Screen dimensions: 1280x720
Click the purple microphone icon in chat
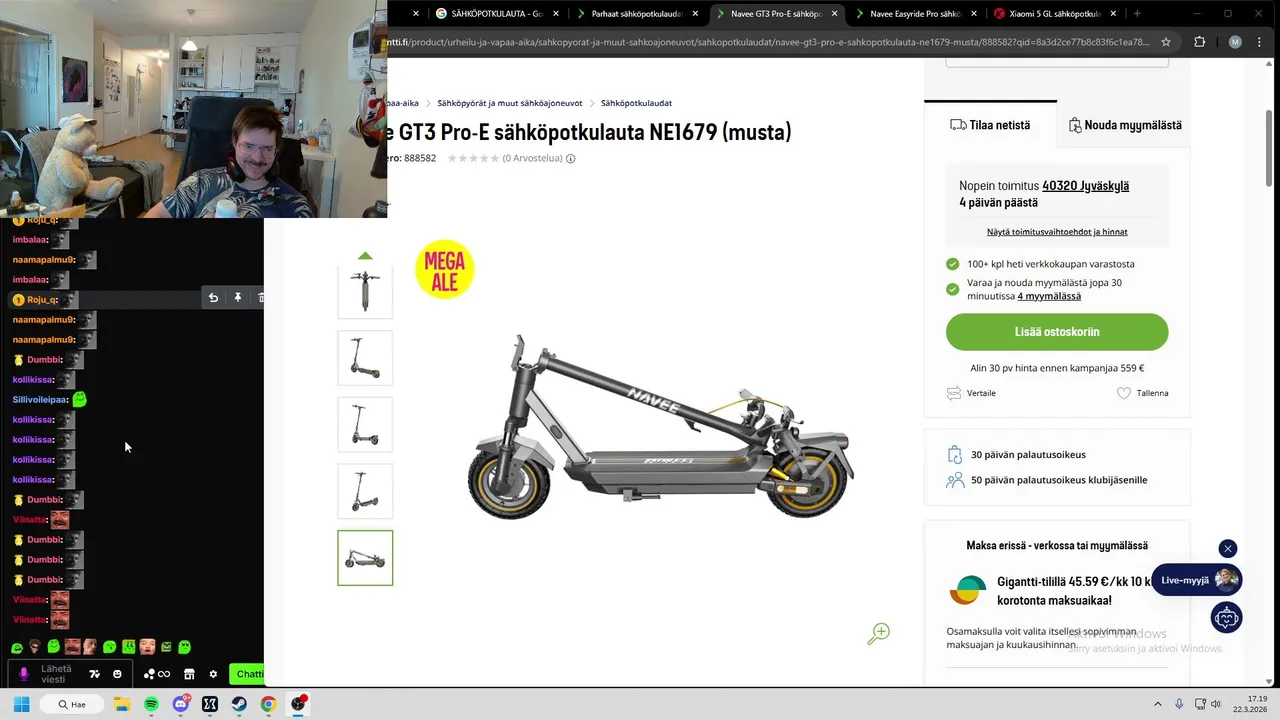[24, 674]
